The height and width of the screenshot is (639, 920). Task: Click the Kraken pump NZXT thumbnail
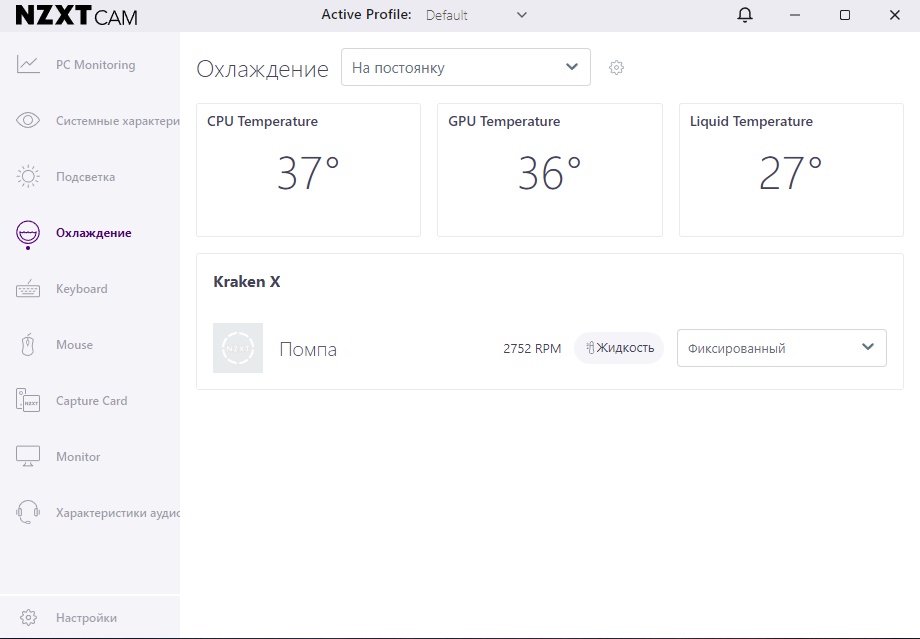238,348
